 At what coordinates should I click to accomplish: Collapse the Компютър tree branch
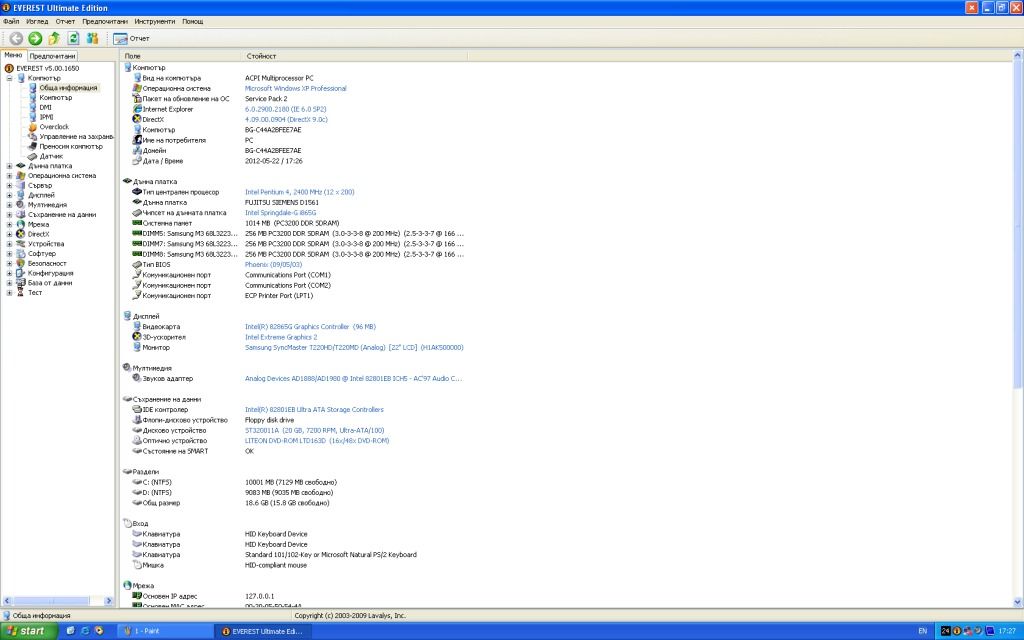coord(9,78)
